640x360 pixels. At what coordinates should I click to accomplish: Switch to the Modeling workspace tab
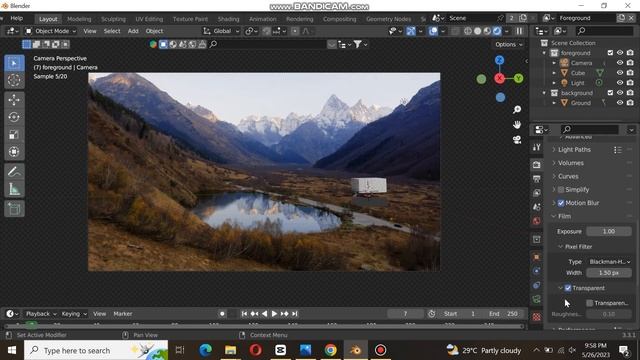tap(79, 19)
